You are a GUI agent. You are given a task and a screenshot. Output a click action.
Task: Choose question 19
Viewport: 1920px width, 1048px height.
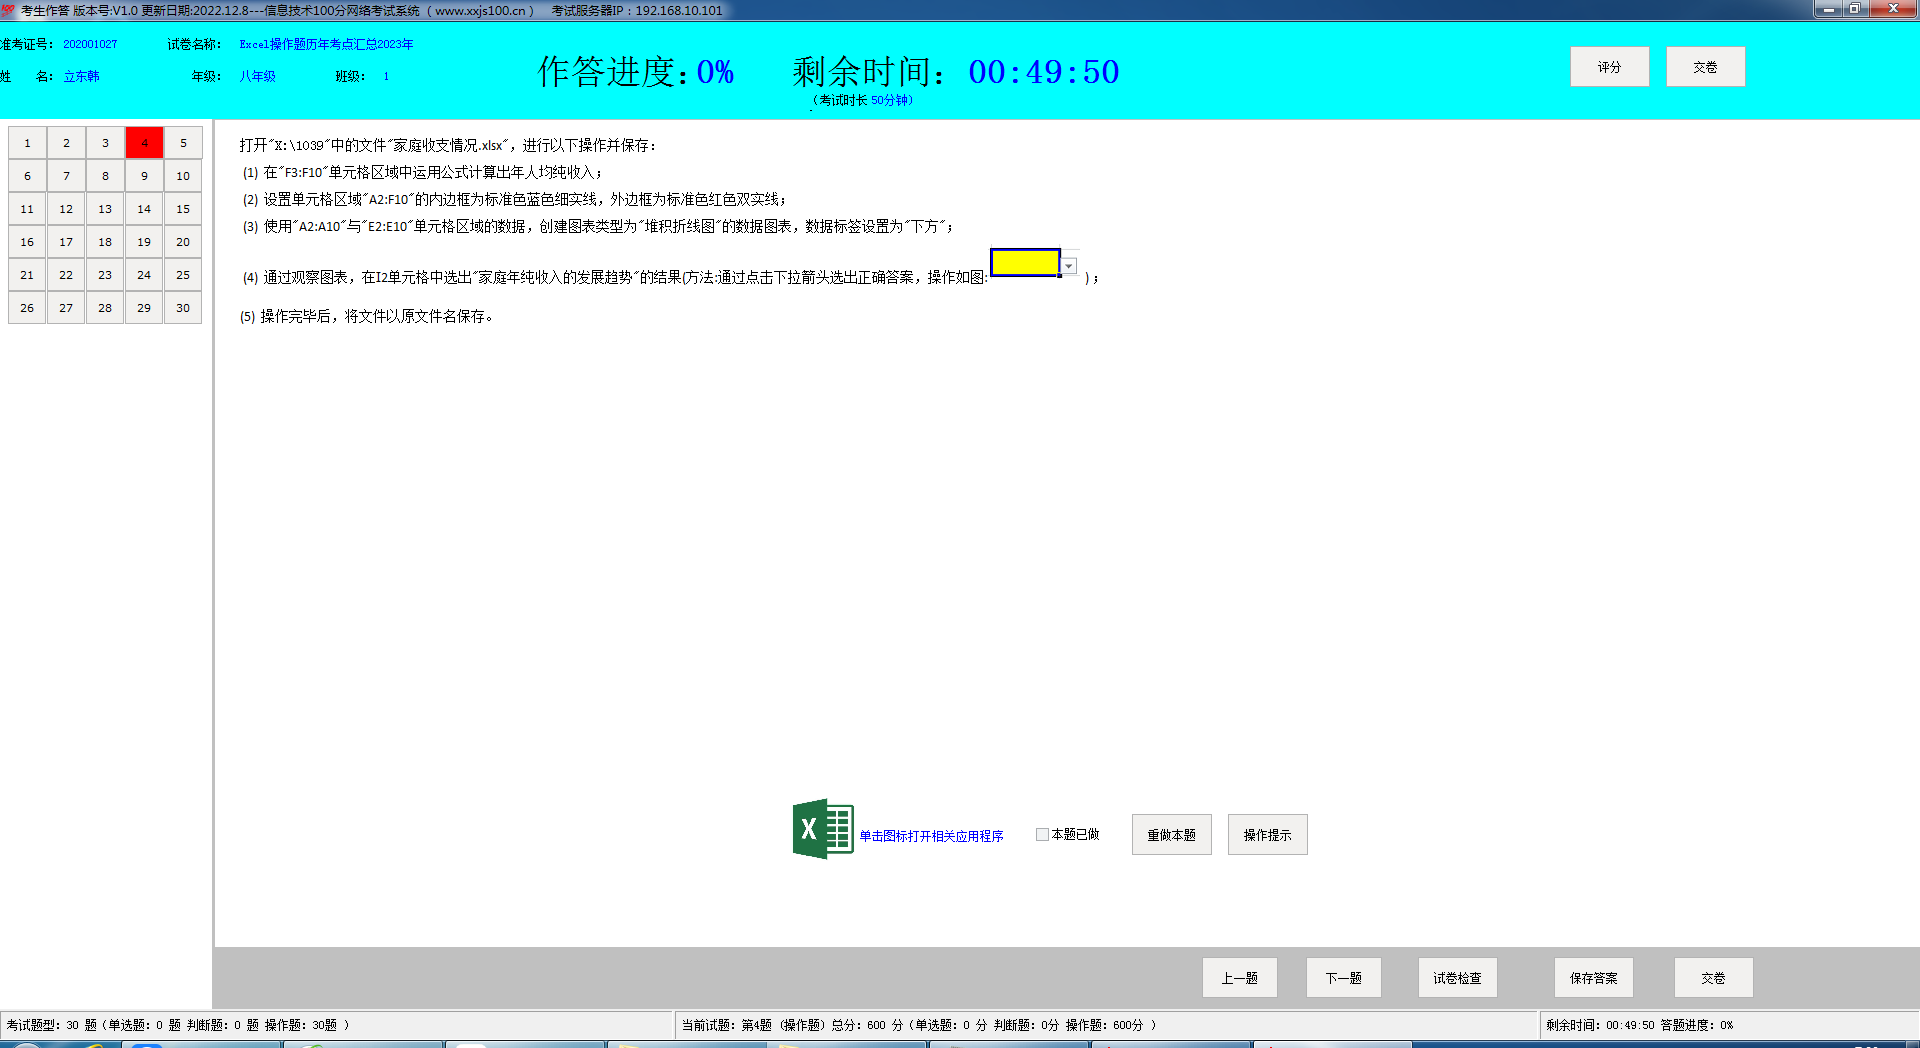click(144, 242)
